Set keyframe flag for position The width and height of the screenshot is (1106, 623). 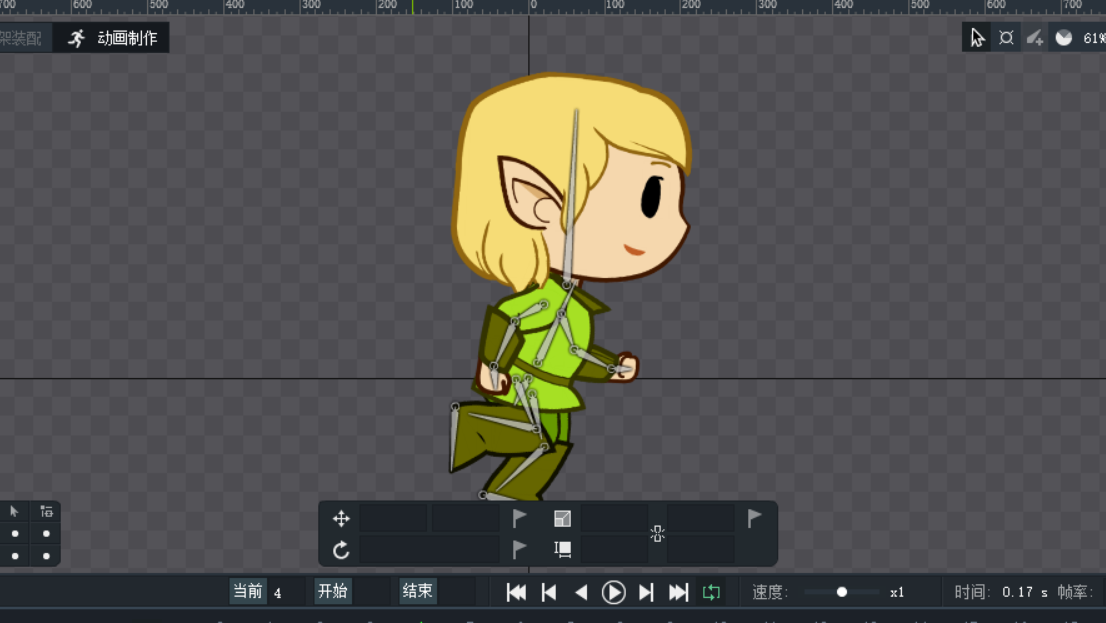tap(520, 518)
